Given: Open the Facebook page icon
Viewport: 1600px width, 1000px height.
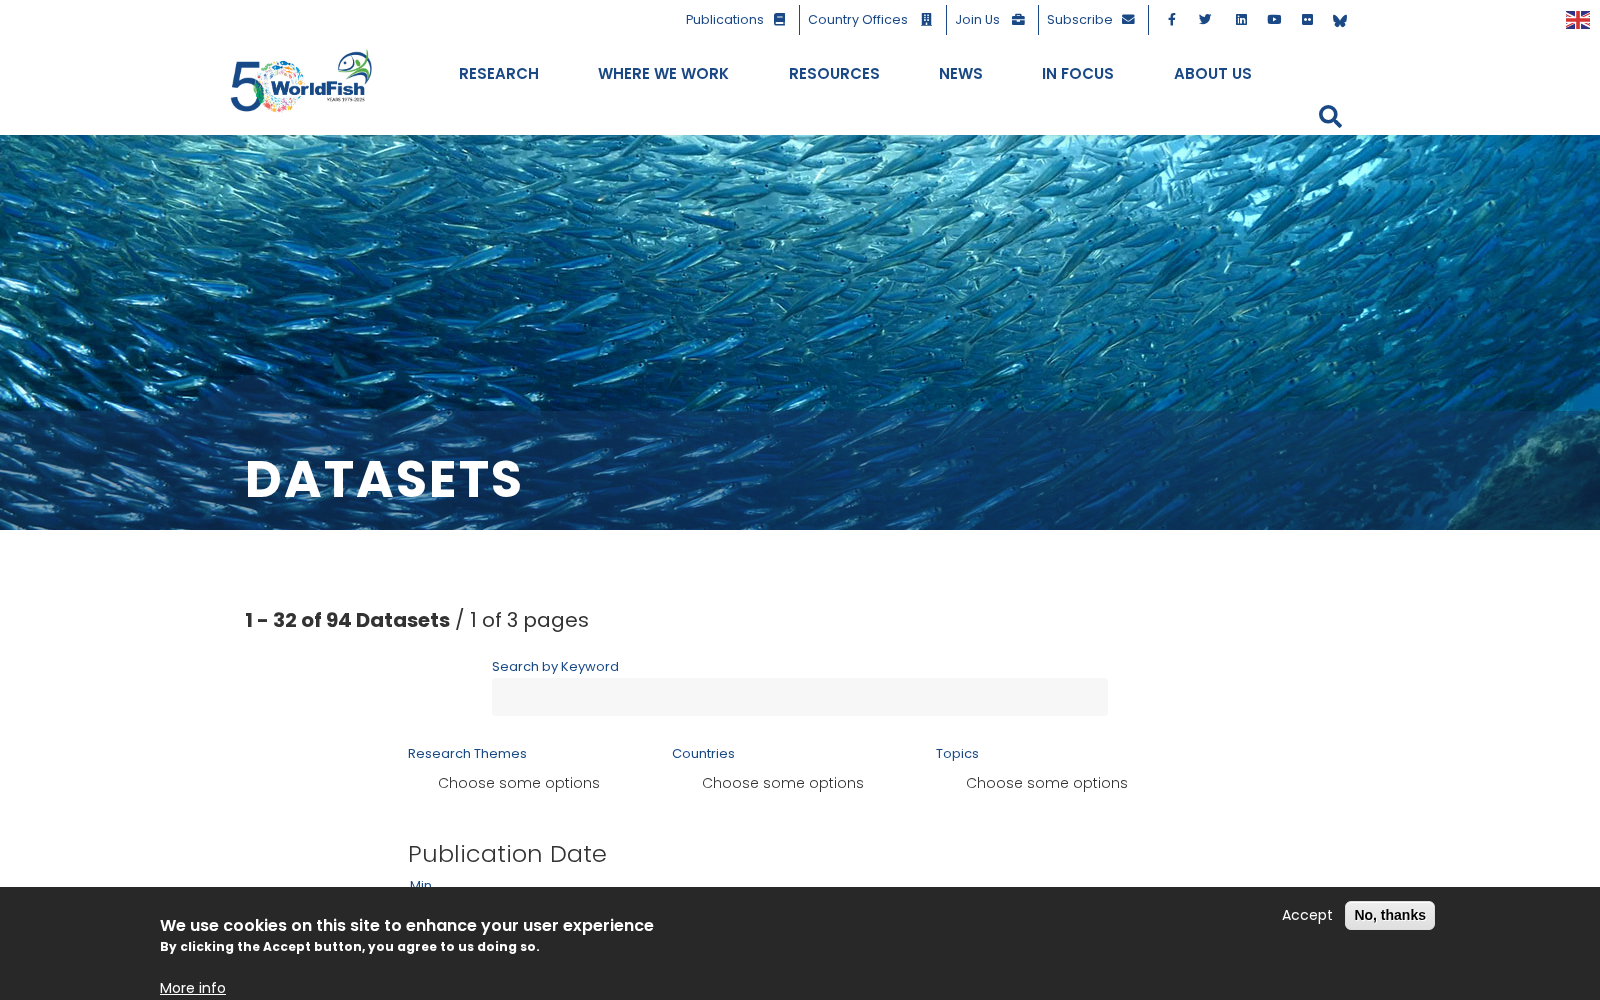Looking at the screenshot, I should (1171, 20).
